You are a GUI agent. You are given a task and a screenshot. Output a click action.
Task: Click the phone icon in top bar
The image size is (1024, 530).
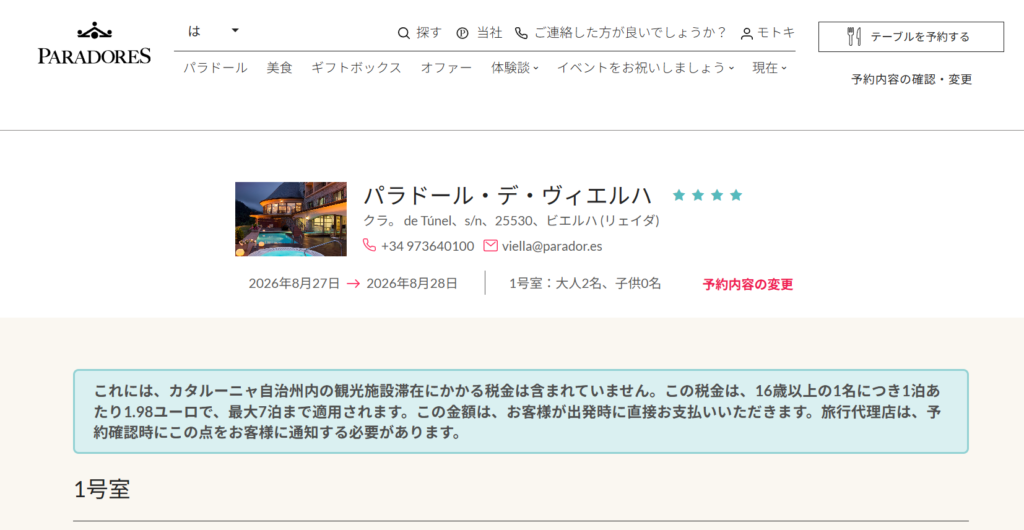tap(520, 33)
